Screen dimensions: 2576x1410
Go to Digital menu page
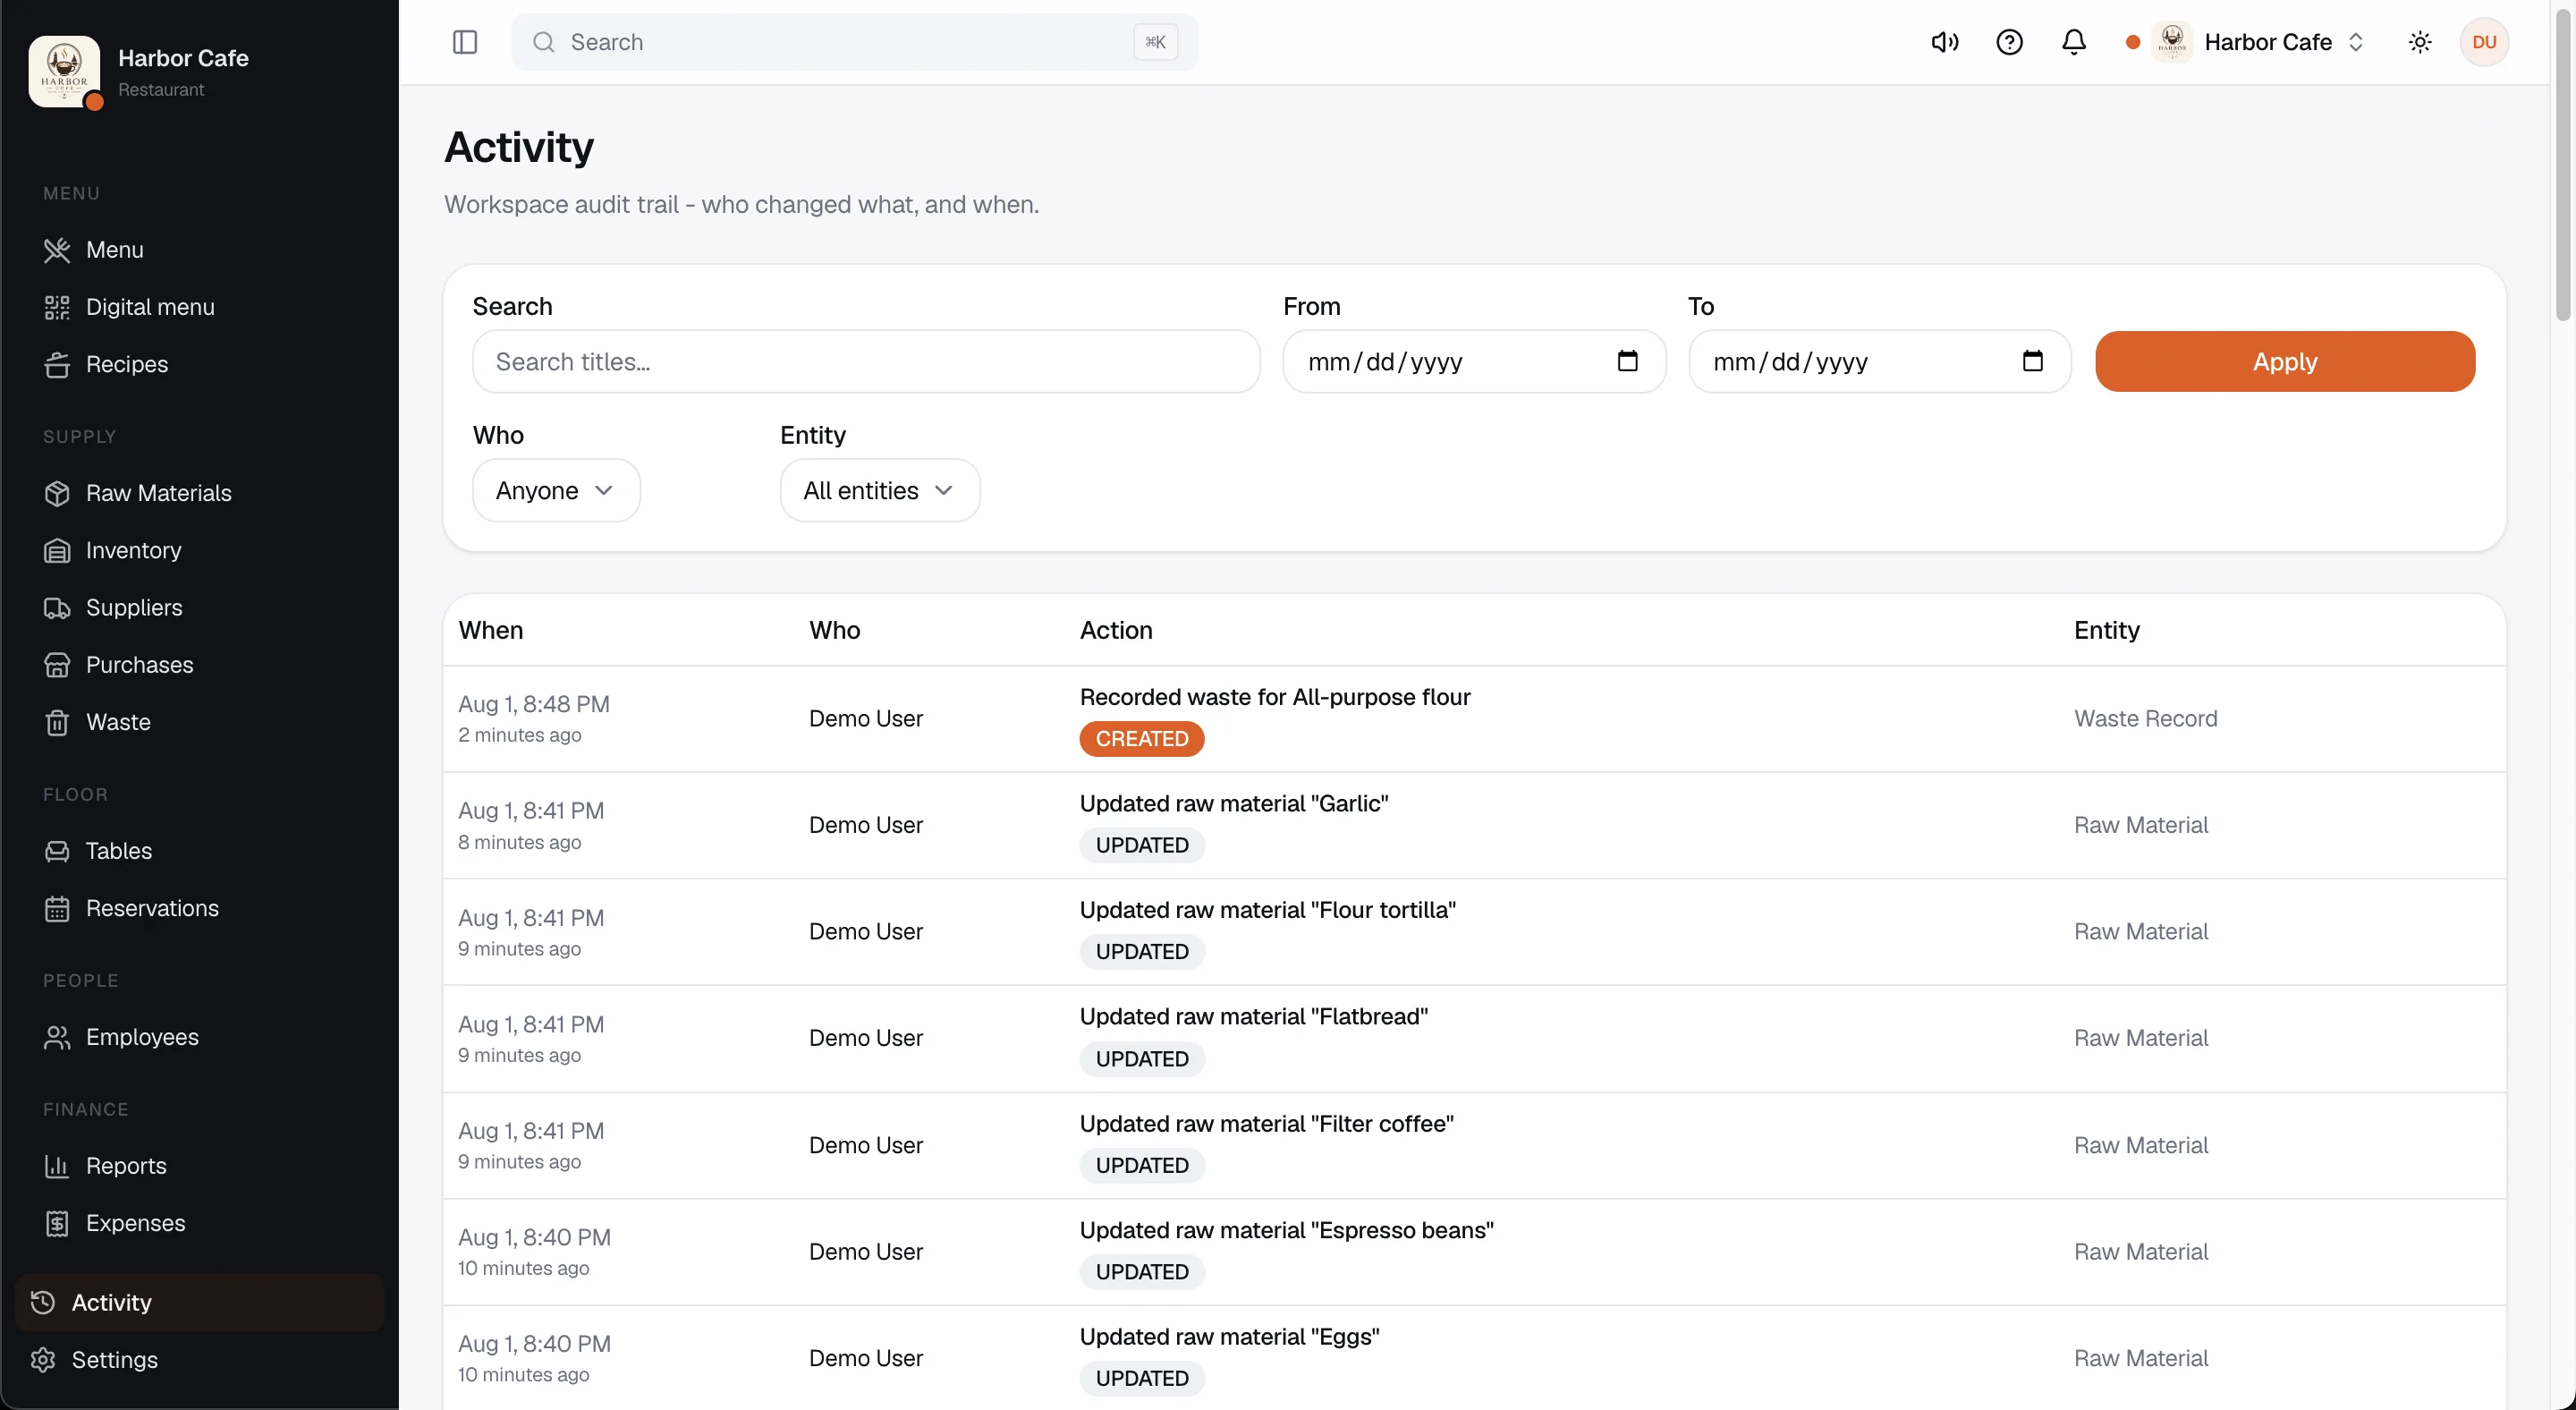(x=200, y=307)
